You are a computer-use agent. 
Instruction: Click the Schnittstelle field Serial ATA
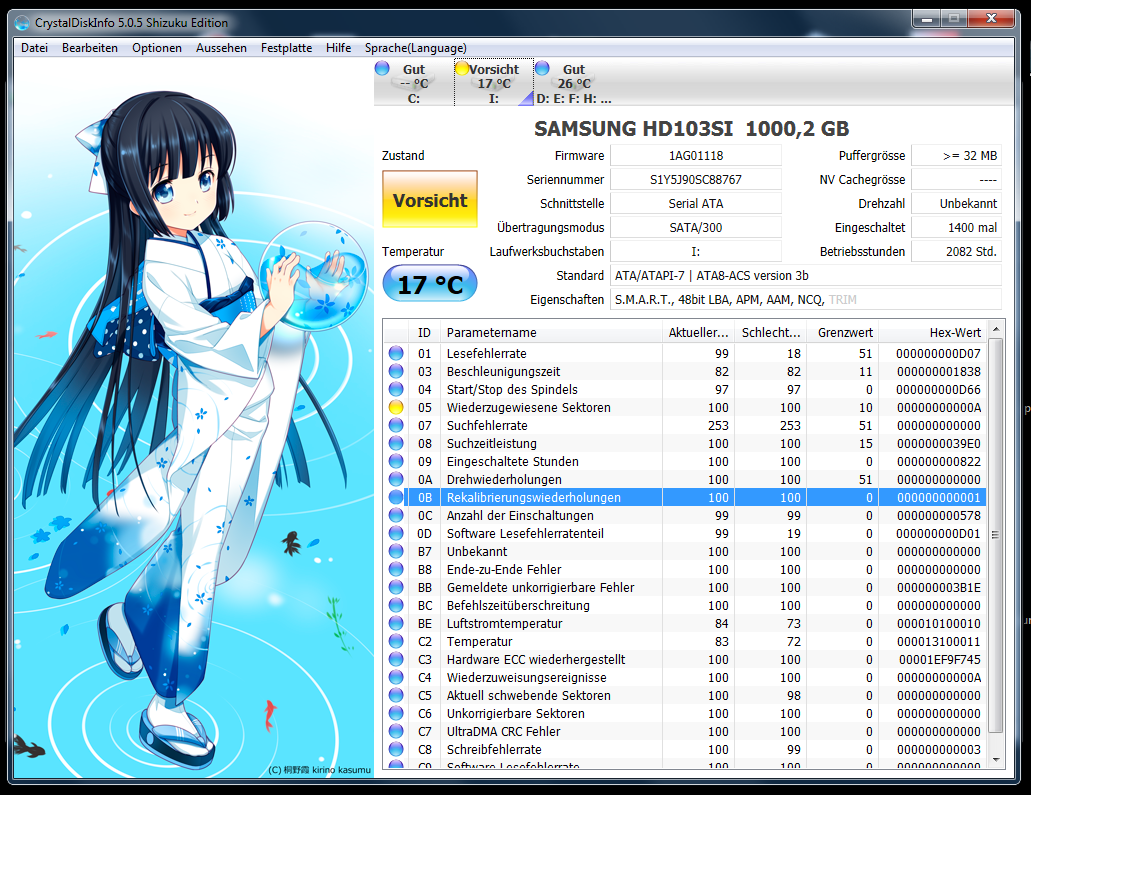[696, 203]
